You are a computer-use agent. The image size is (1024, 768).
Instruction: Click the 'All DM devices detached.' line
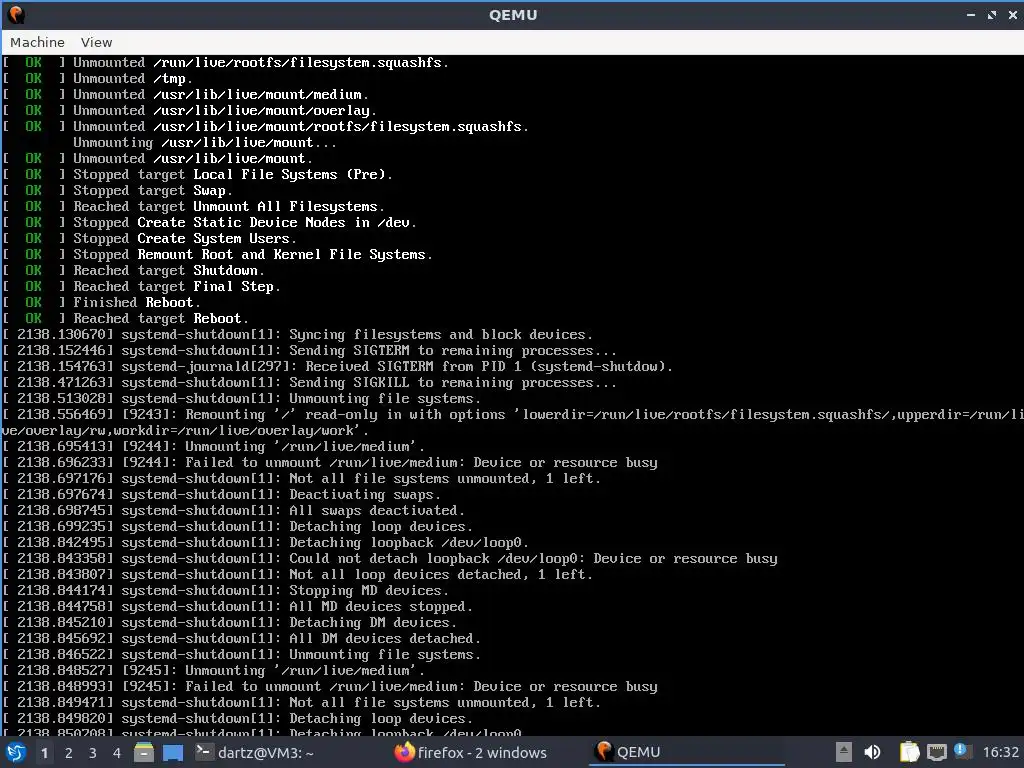tap(242, 639)
